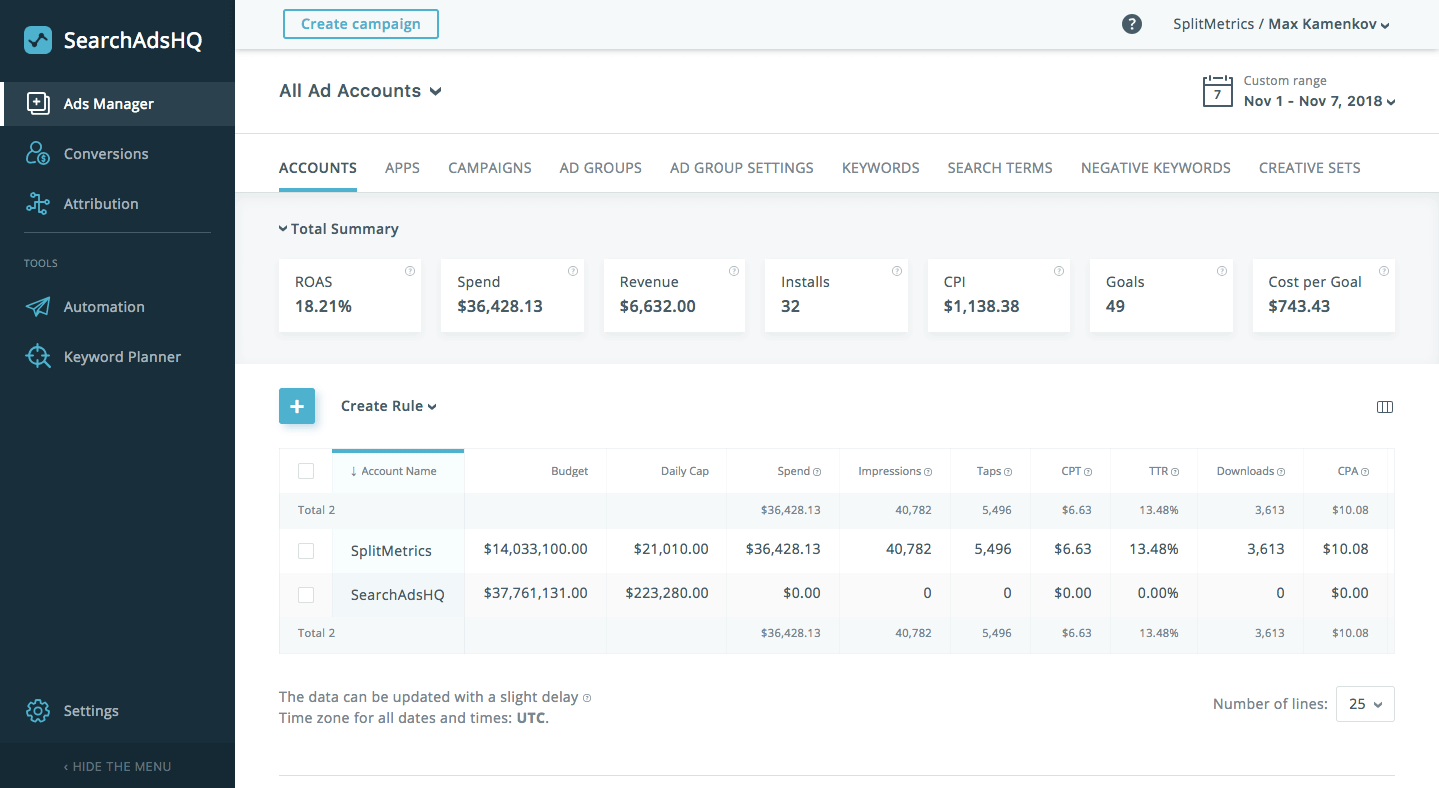Collapse the Total Summary section
Image resolution: width=1439 pixels, height=788 pixels.
pos(338,229)
